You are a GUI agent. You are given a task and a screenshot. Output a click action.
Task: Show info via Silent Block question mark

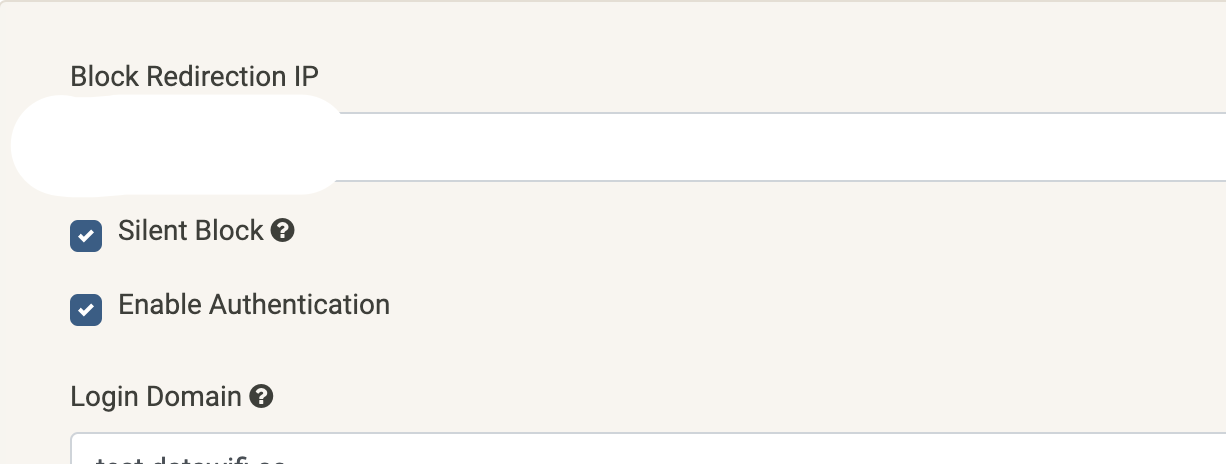point(283,231)
